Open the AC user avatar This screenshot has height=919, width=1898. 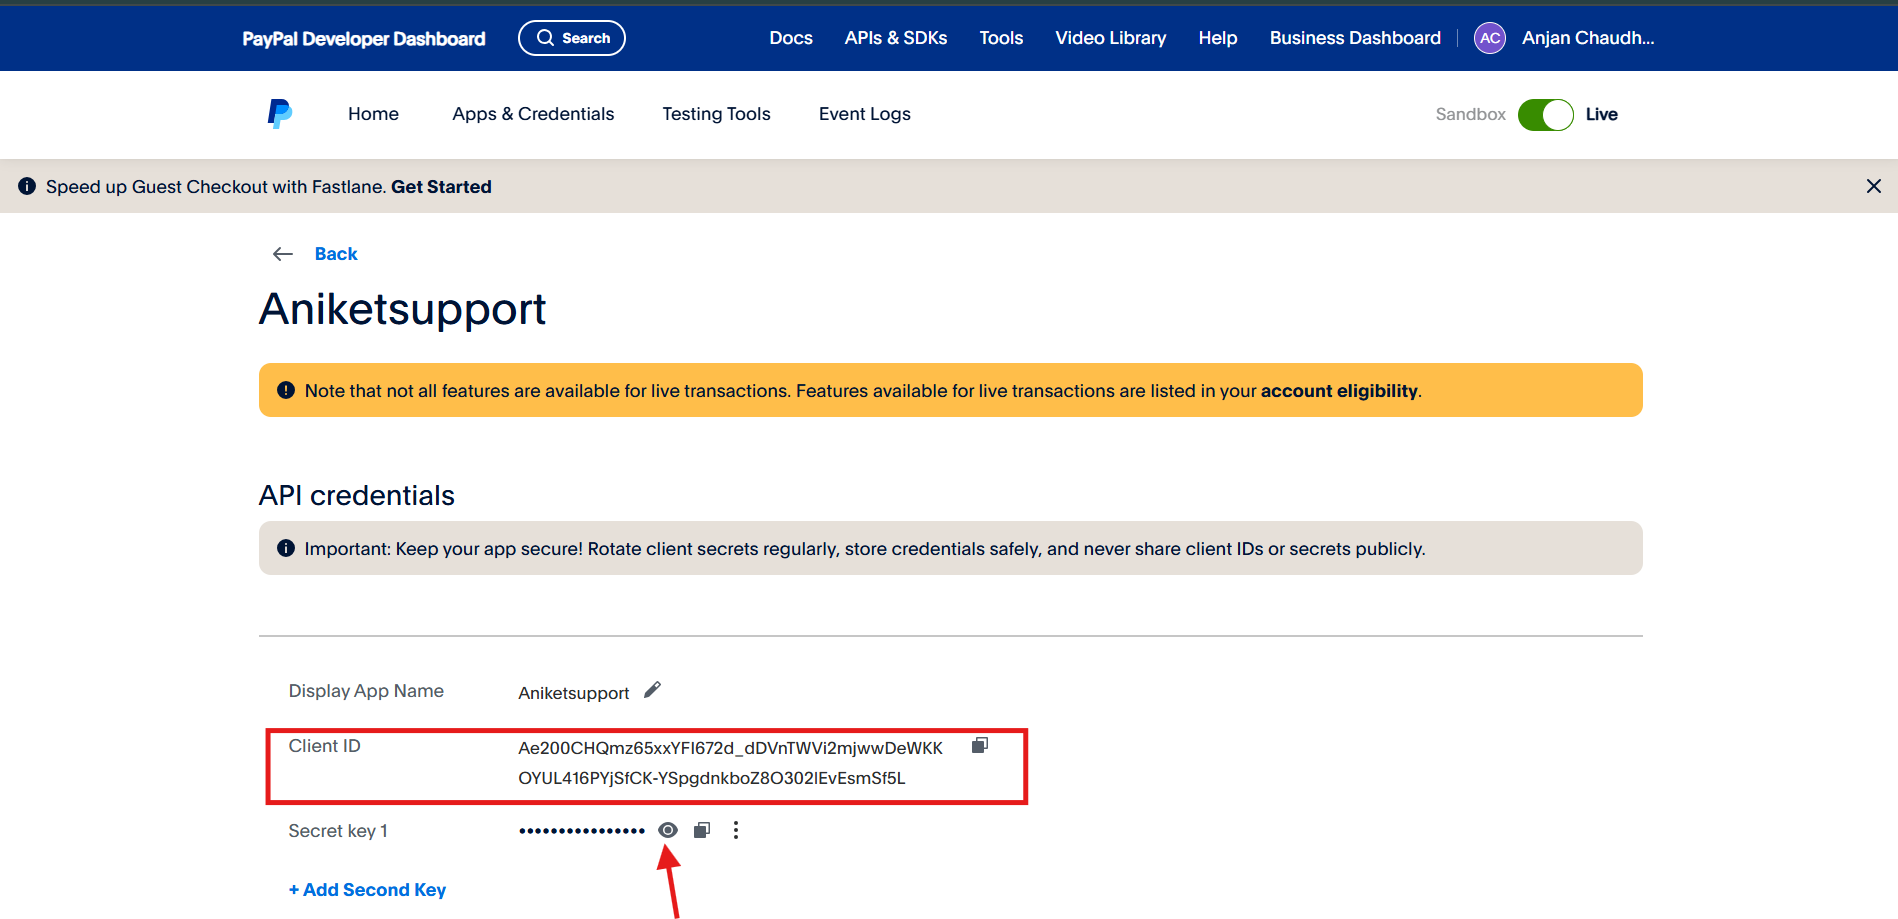click(x=1489, y=38)
